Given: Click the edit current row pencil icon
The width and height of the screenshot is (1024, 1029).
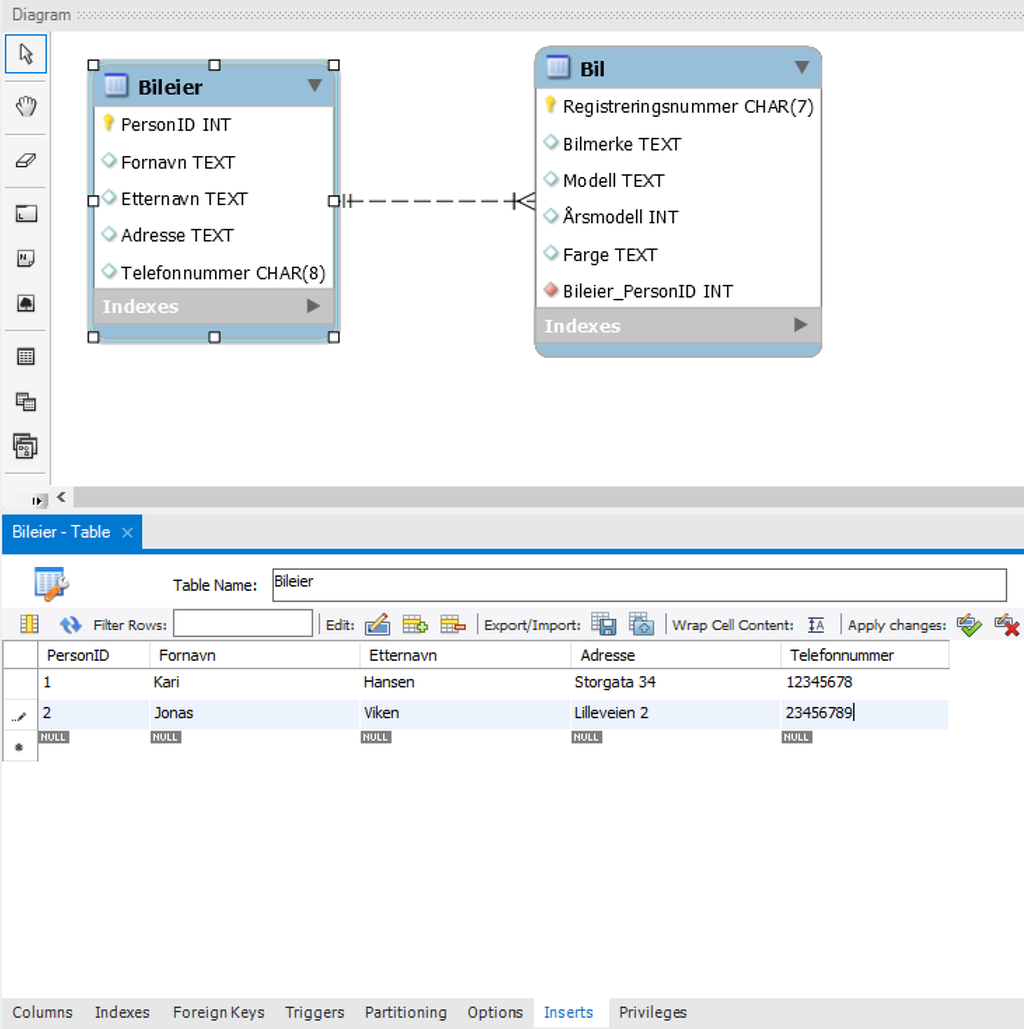Looking at the screenshot, I should (378, 624).
